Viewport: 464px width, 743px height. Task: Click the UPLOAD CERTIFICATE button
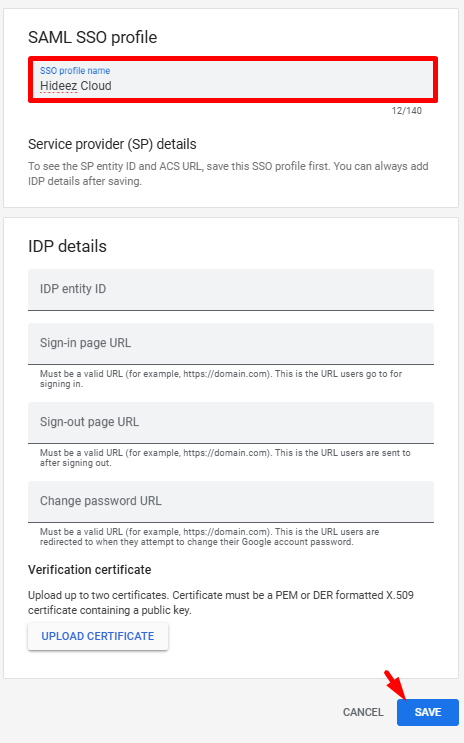coord(98,636)
